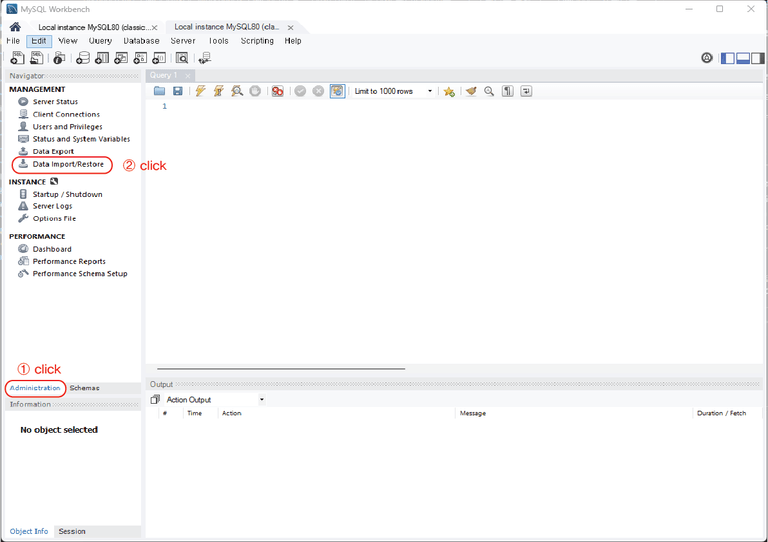Close the Query 1 tab
Screen dimensions: 768x542
(x=188, y=75)
